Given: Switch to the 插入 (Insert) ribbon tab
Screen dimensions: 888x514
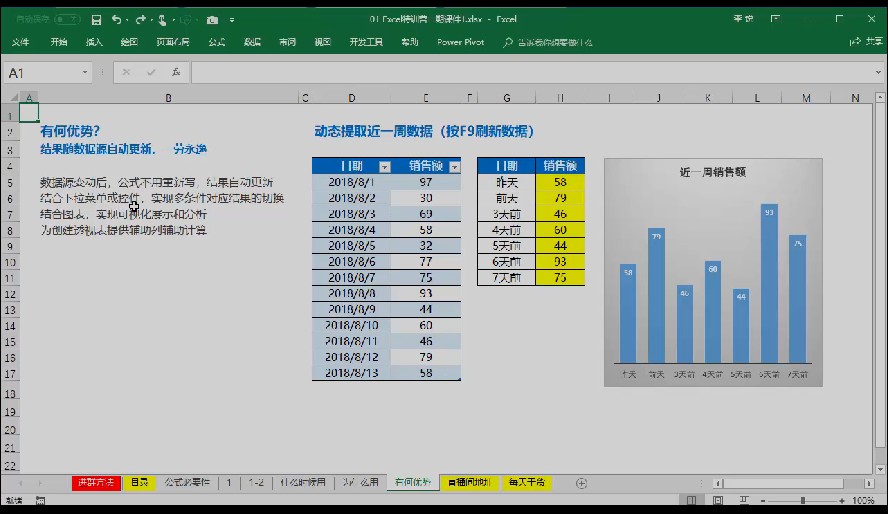Looking at the screenshot, I should pyautogui.click(x=94, y=42).
